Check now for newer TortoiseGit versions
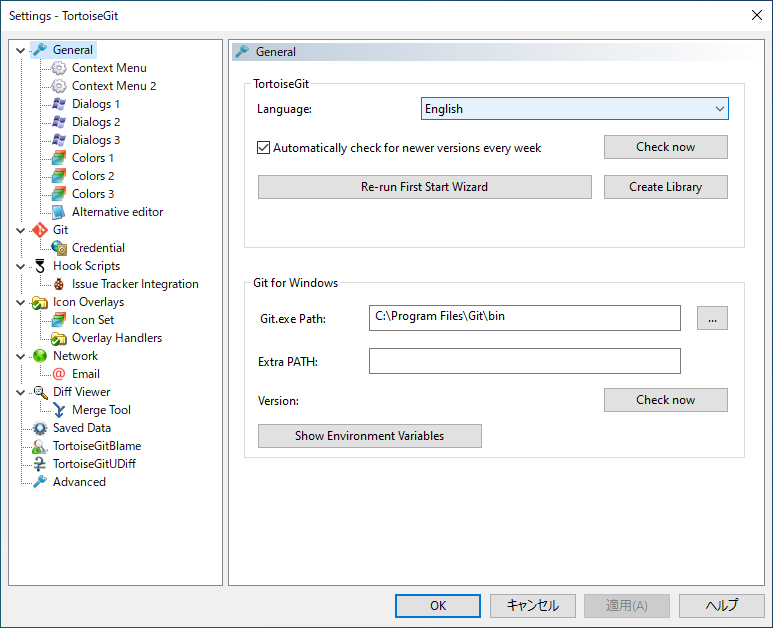773x628 pixels. coord(666,147)
